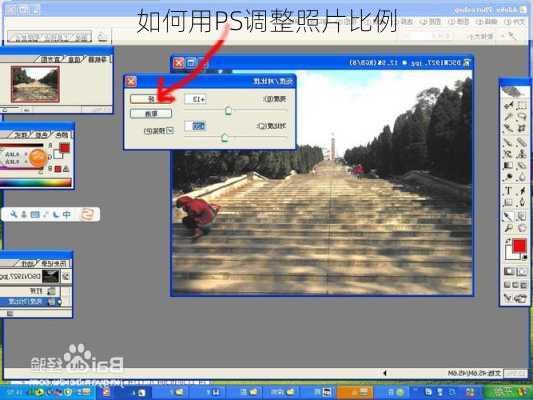533x400 pixels.
Task: Click the 好 (OK) button
Action: click(x=151, y=99)
